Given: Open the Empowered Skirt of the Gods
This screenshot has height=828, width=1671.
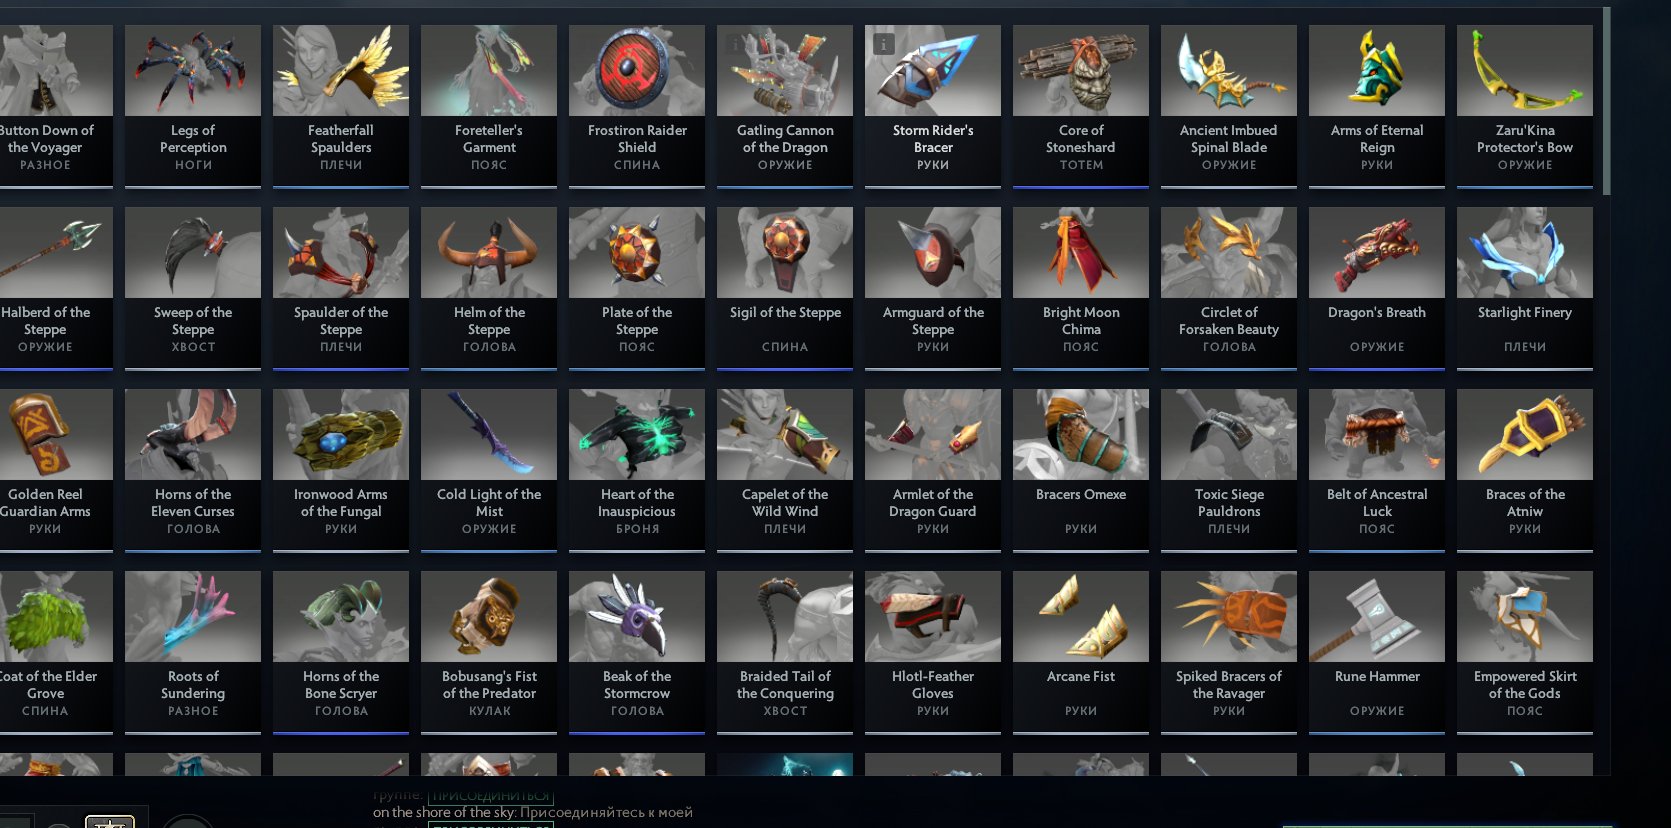Looking at the screenshot, I should pos(1525,651).
